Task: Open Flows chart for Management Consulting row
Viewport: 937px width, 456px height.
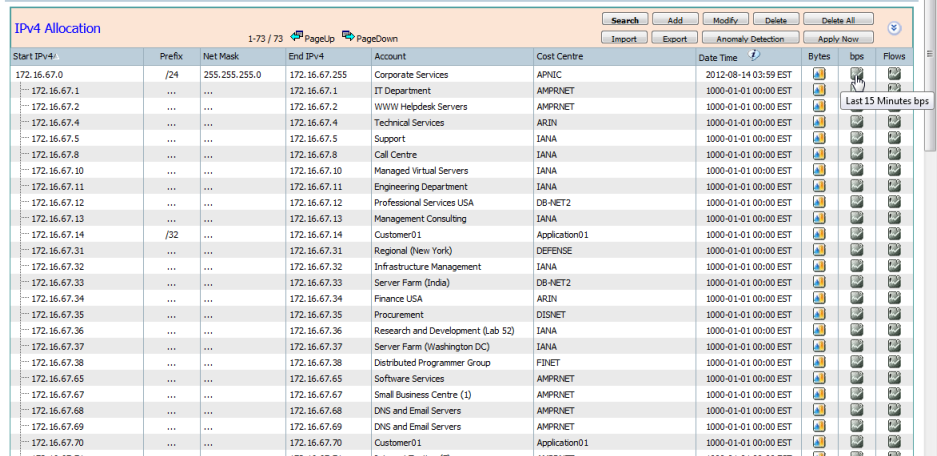Action: click(x=894, y=218)
